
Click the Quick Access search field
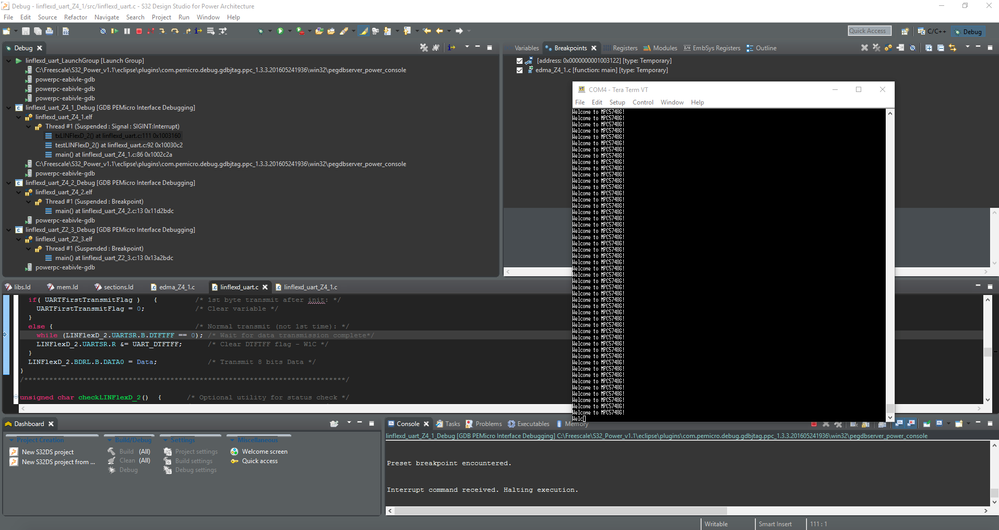pyautogui.click(x=868, y=31)
